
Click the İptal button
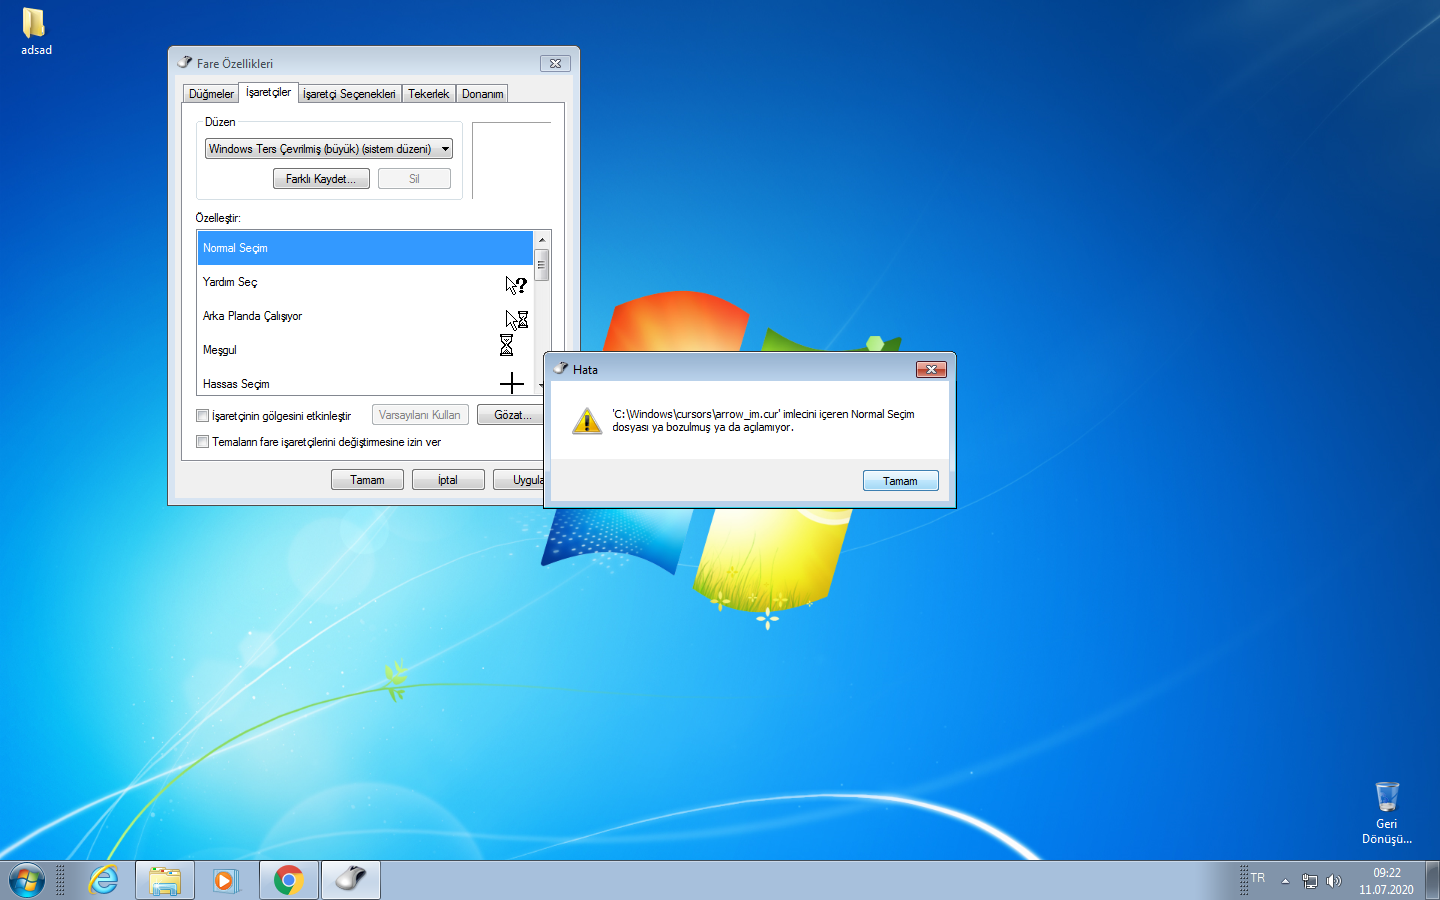448,480
